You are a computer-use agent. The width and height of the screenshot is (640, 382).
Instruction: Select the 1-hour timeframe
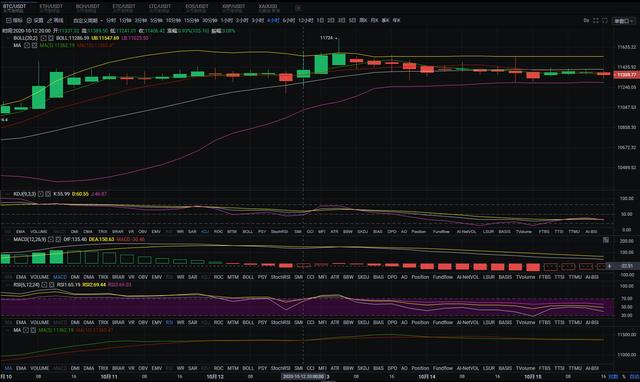tap(227, 20)
